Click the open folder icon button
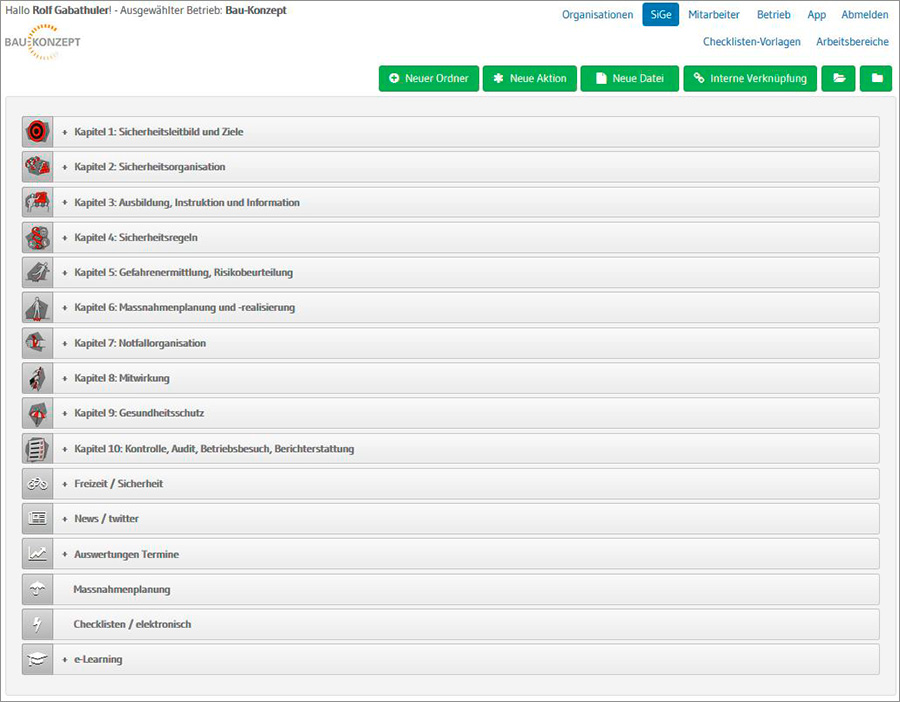 [x=837, y=79]
